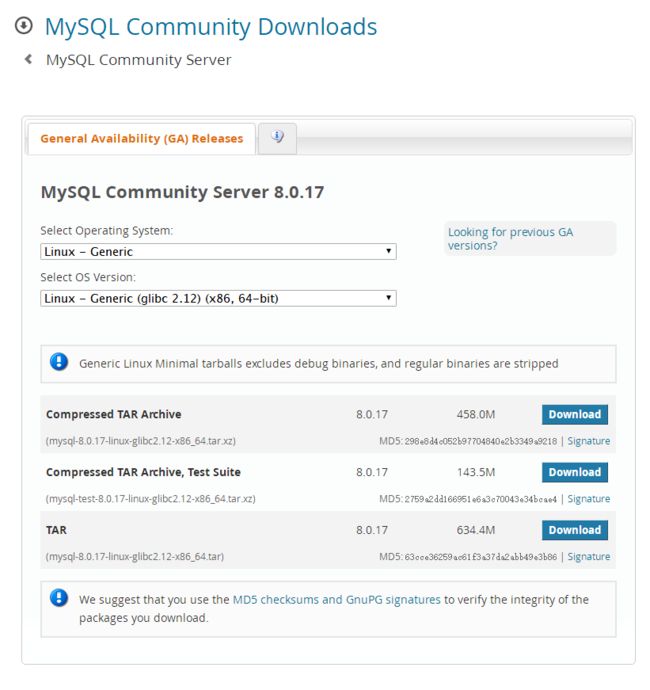Open the Select OS Version dropdown
The width and height of the screenshot is (650, 690).
tap(218, 298)
